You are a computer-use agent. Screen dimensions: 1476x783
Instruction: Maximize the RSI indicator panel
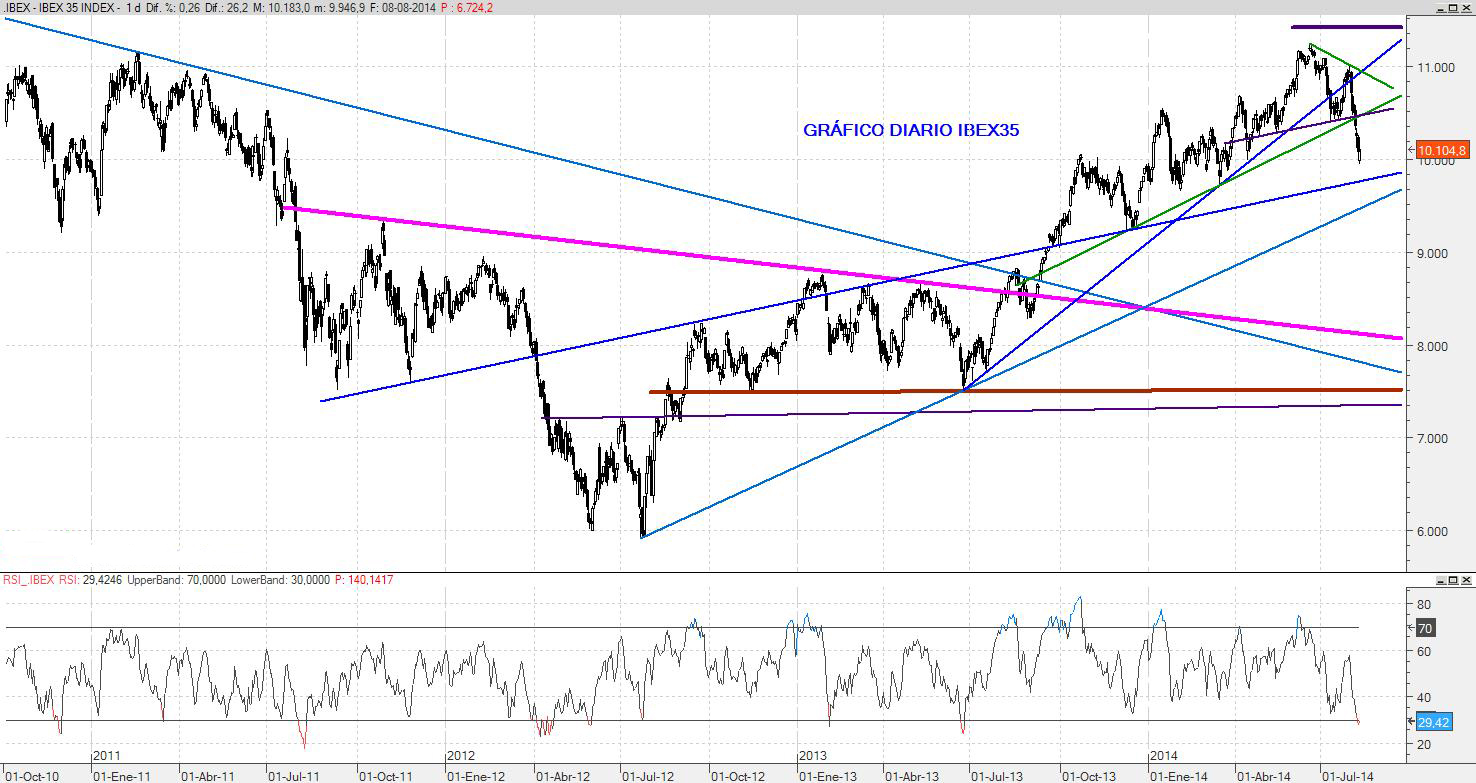coord(1452,579)
